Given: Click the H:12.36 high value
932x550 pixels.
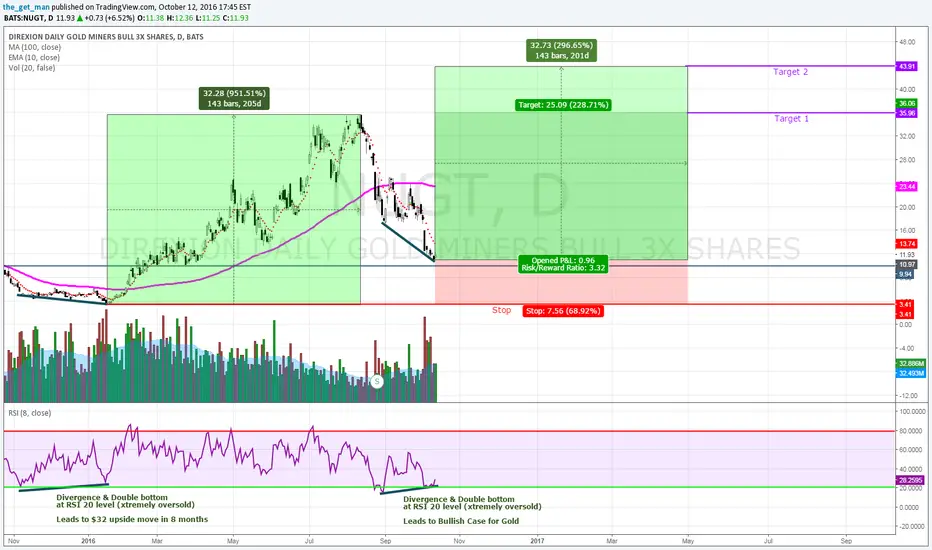Looking at the screenshot, I should pos(180,18).
